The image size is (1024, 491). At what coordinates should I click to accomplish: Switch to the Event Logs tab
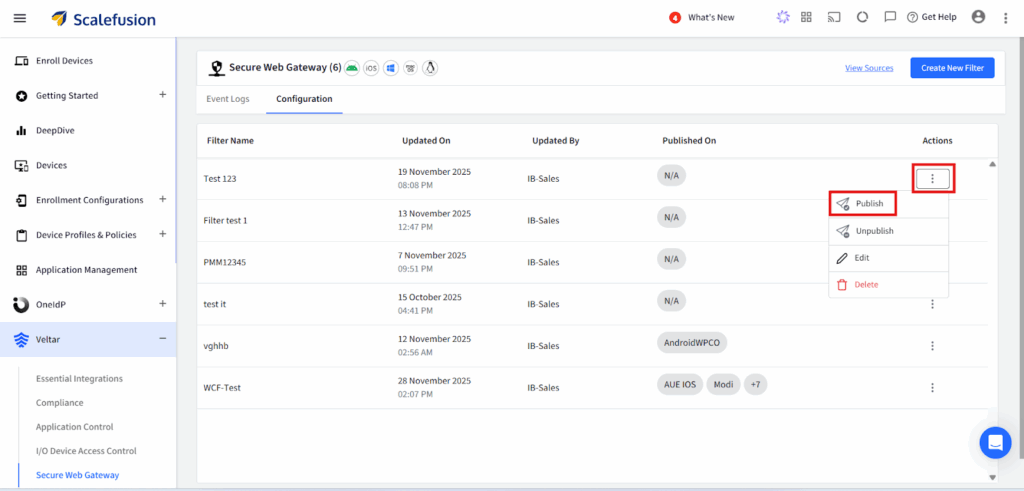point(228,99)
